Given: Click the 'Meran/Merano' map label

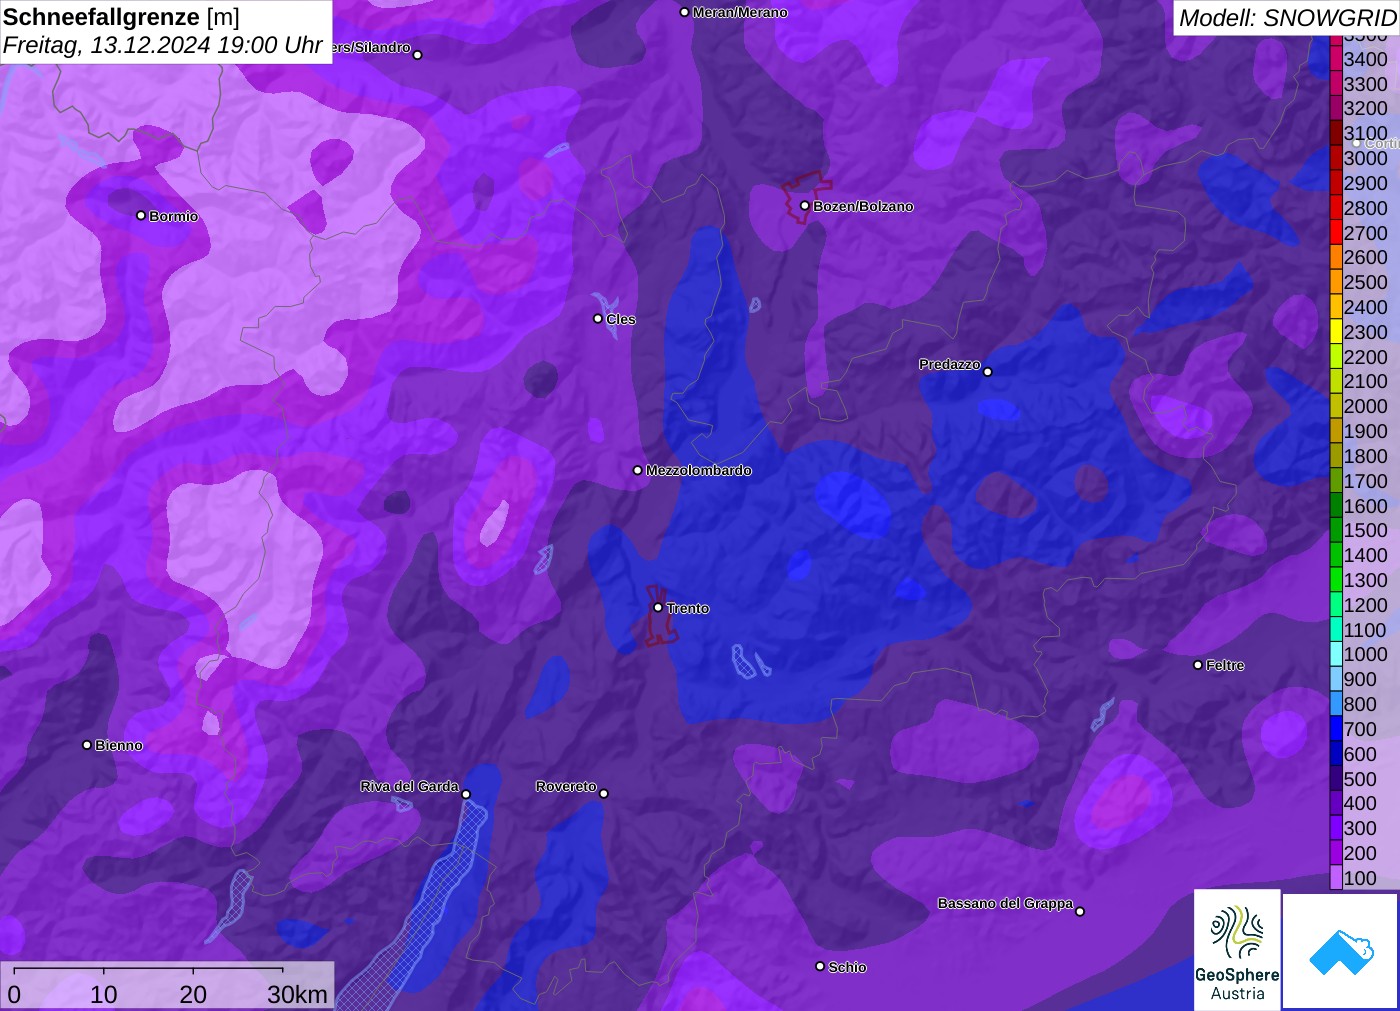Looking at the screenshot, I should point(740,12).
